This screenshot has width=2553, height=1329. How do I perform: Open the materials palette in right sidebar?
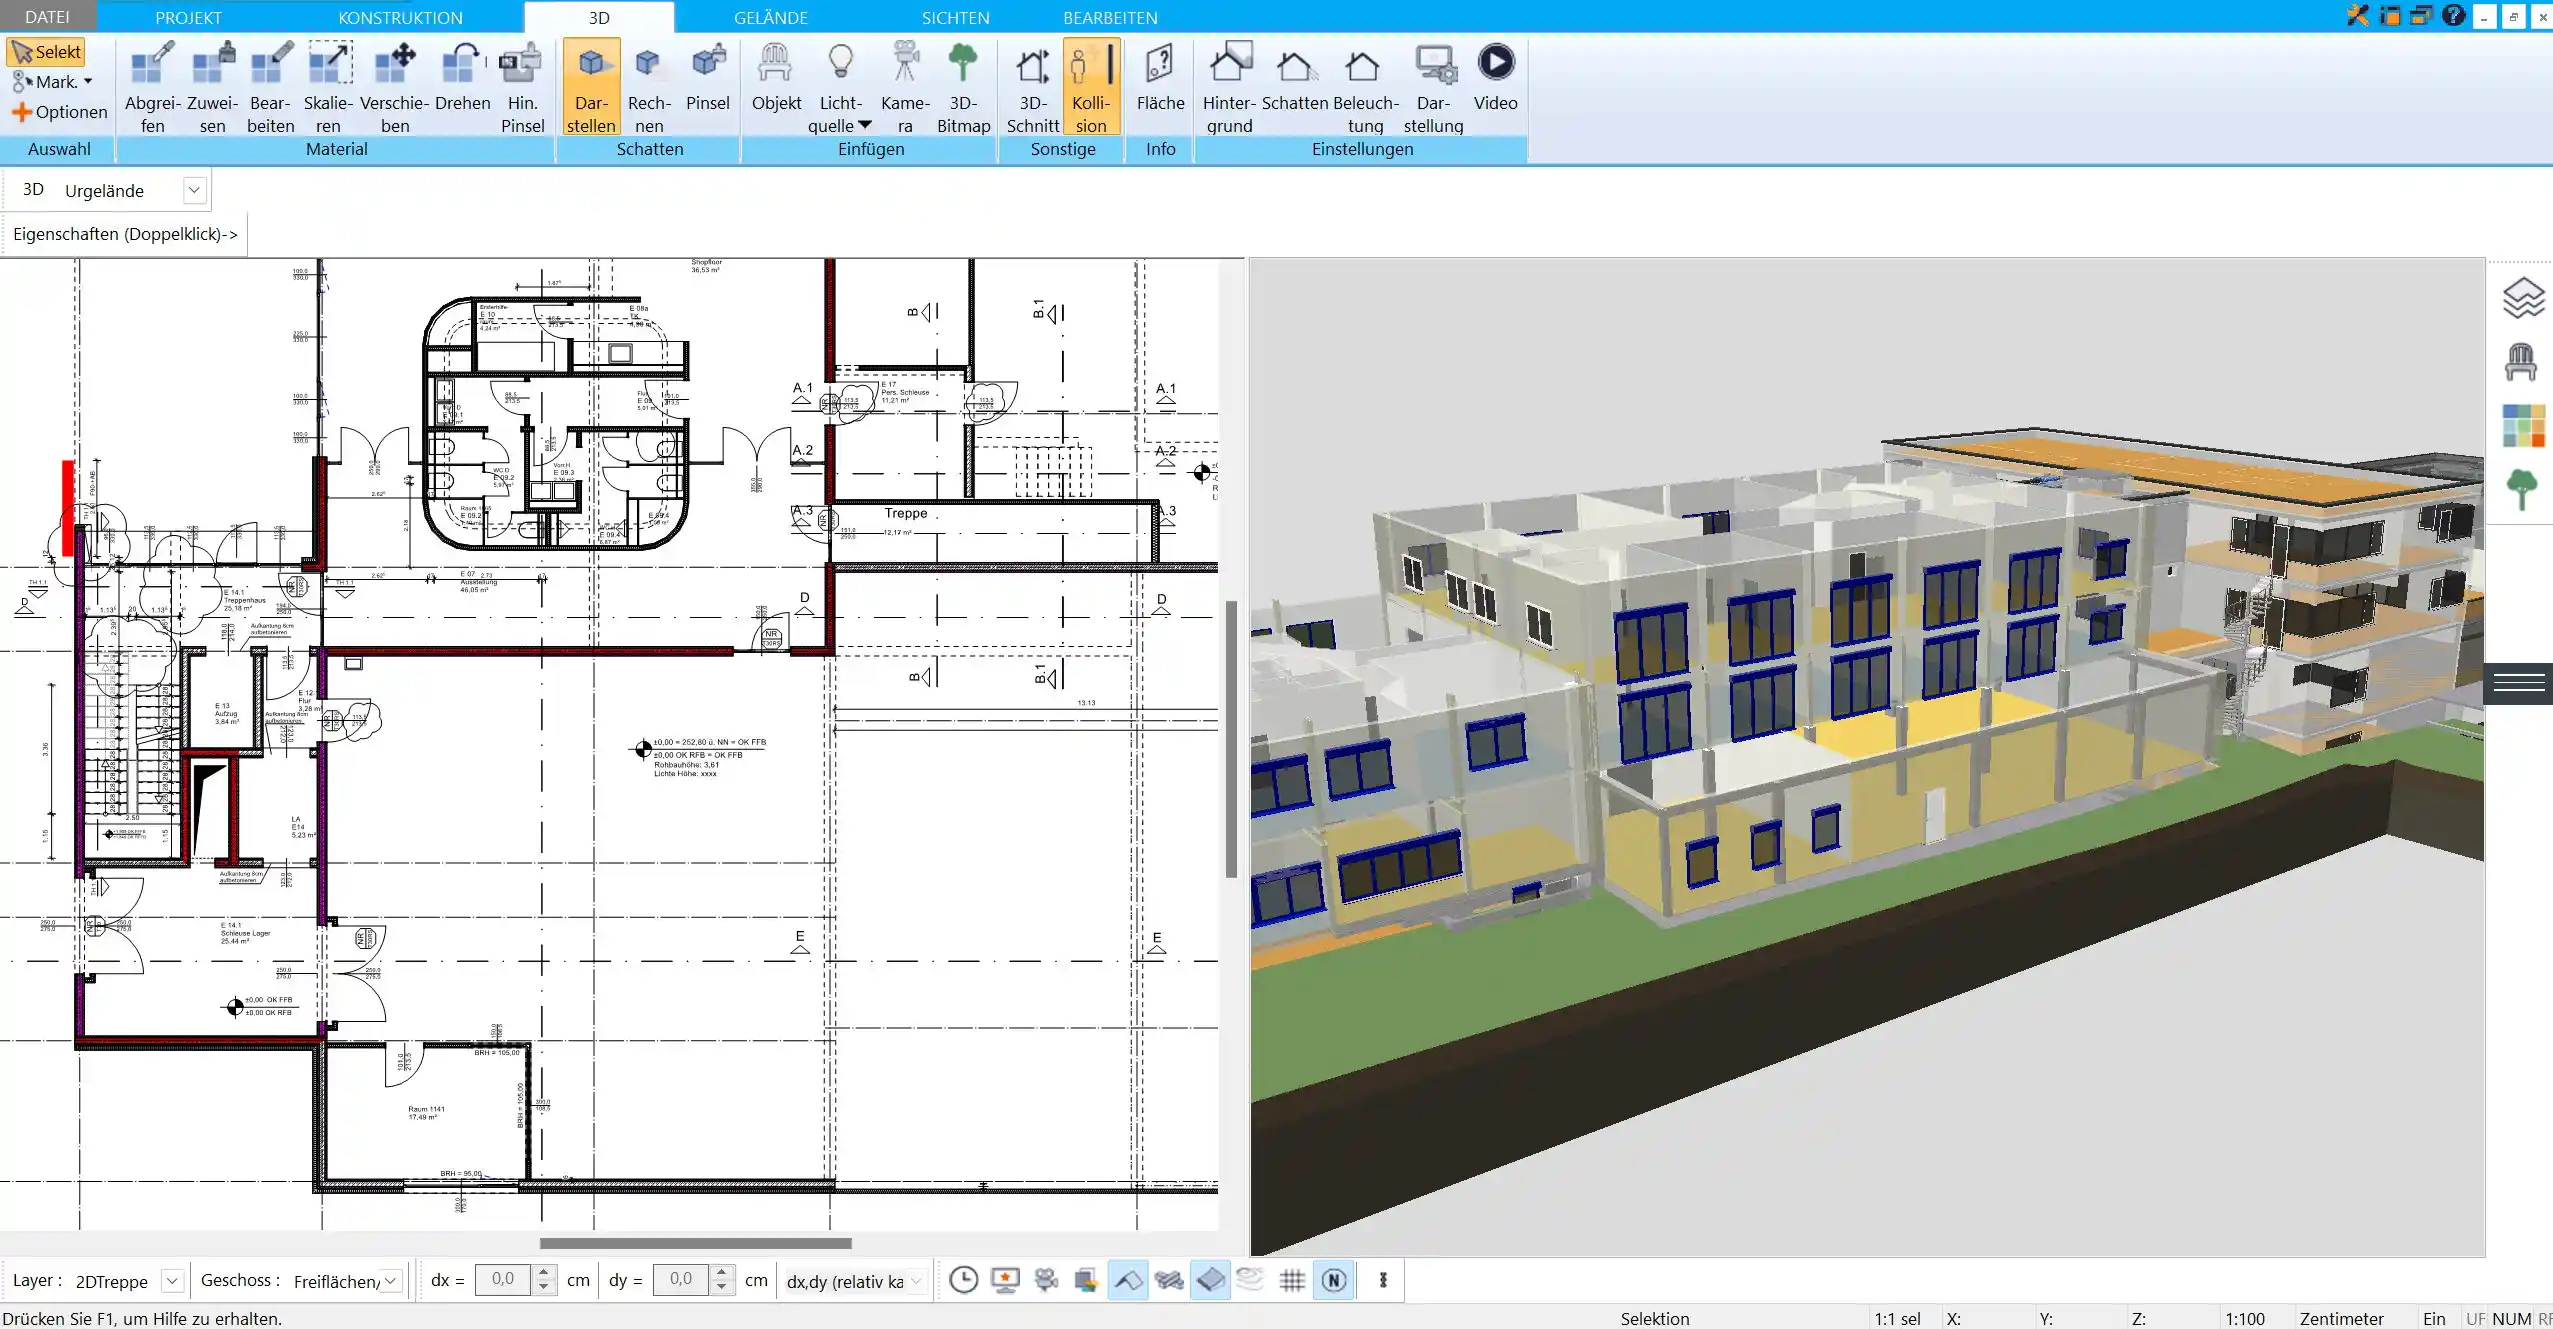[x=2523, y=426]
